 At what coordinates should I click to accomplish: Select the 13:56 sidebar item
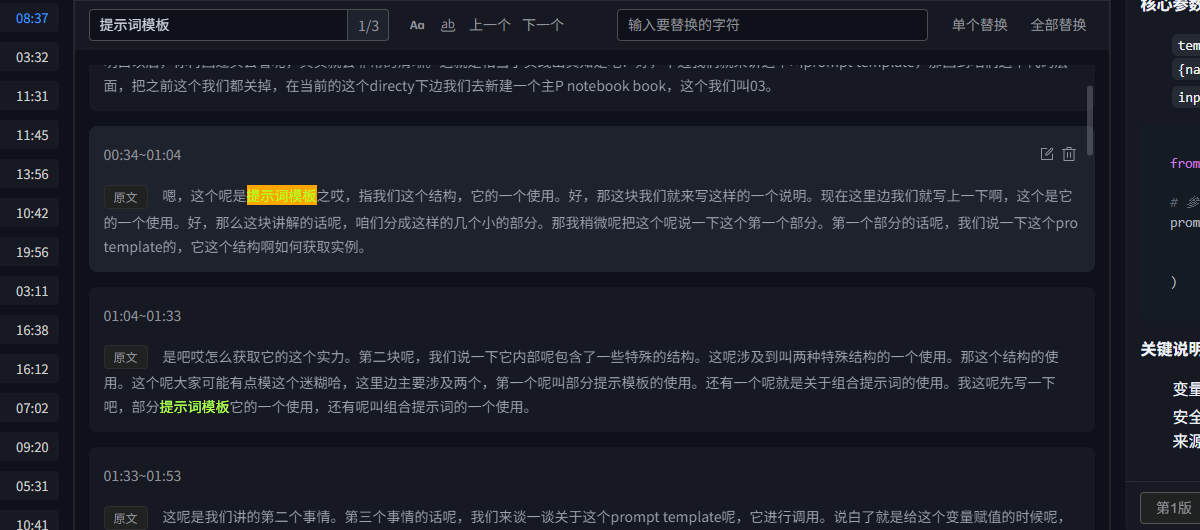32,174
